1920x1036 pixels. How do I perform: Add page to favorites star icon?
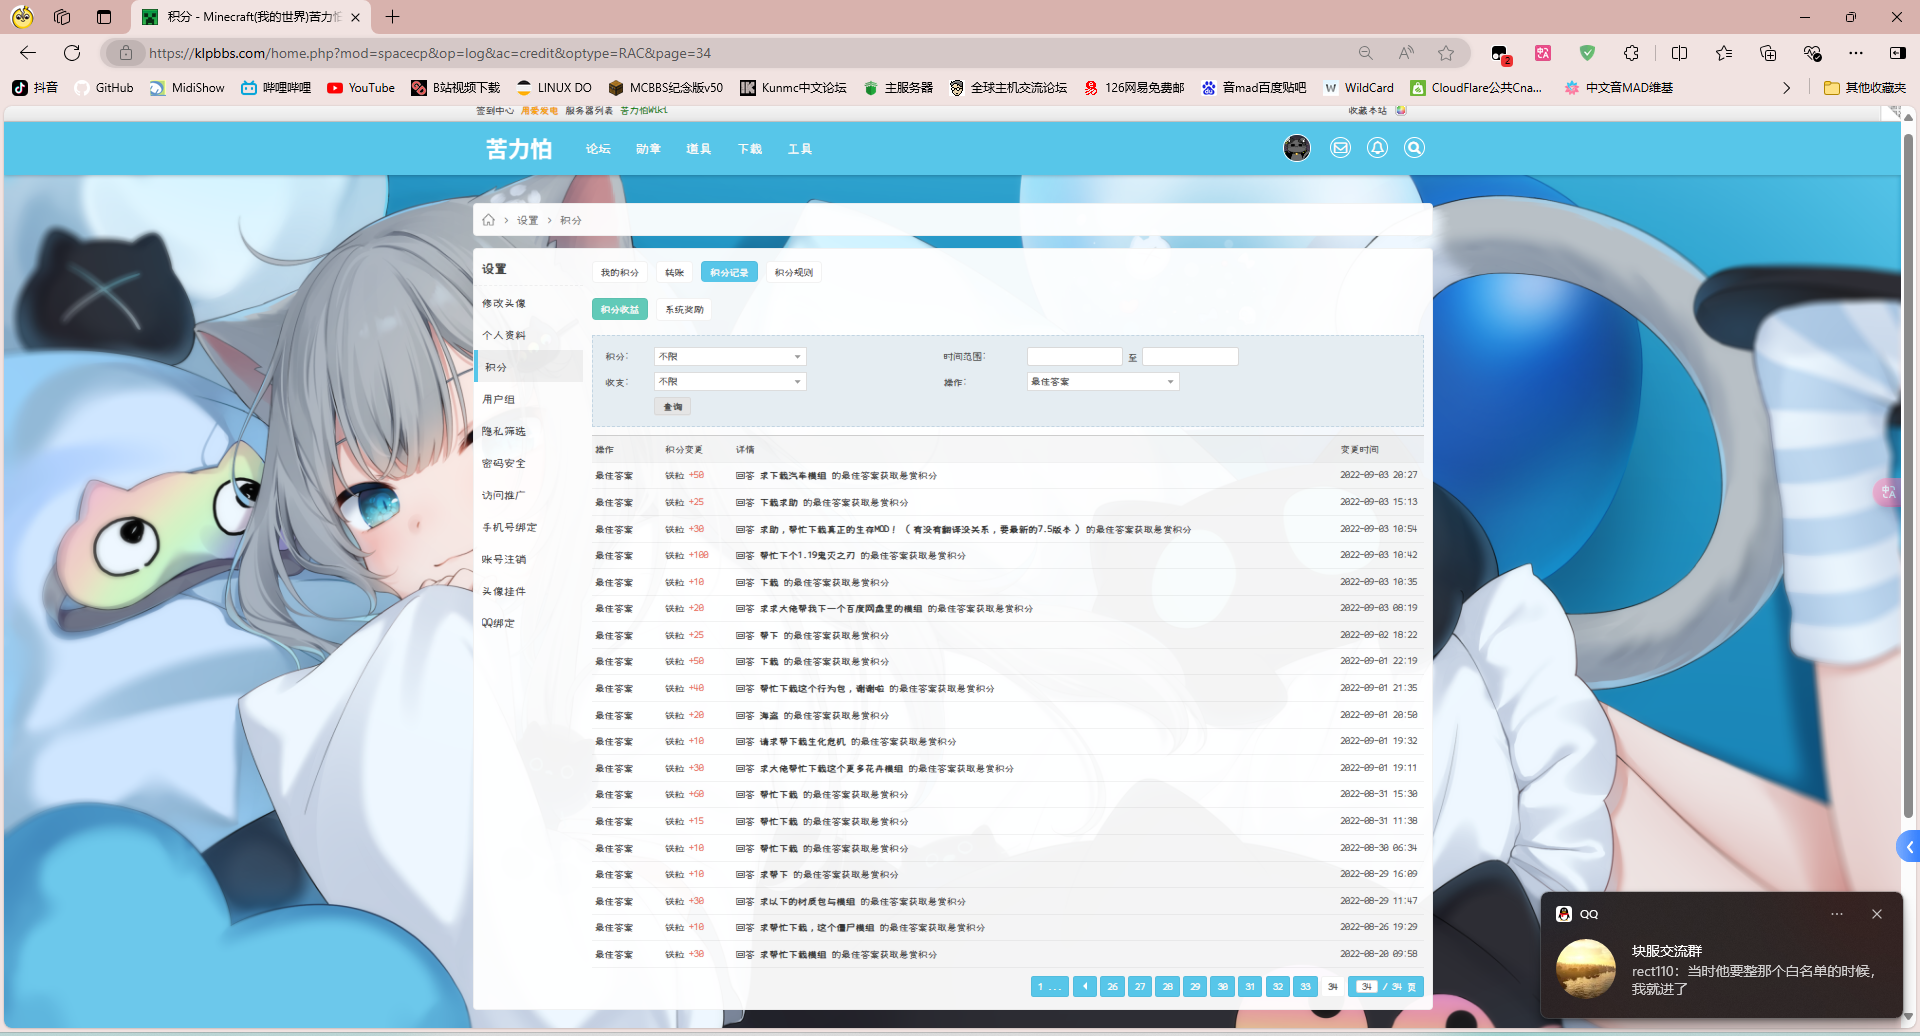coord(1446,53)
